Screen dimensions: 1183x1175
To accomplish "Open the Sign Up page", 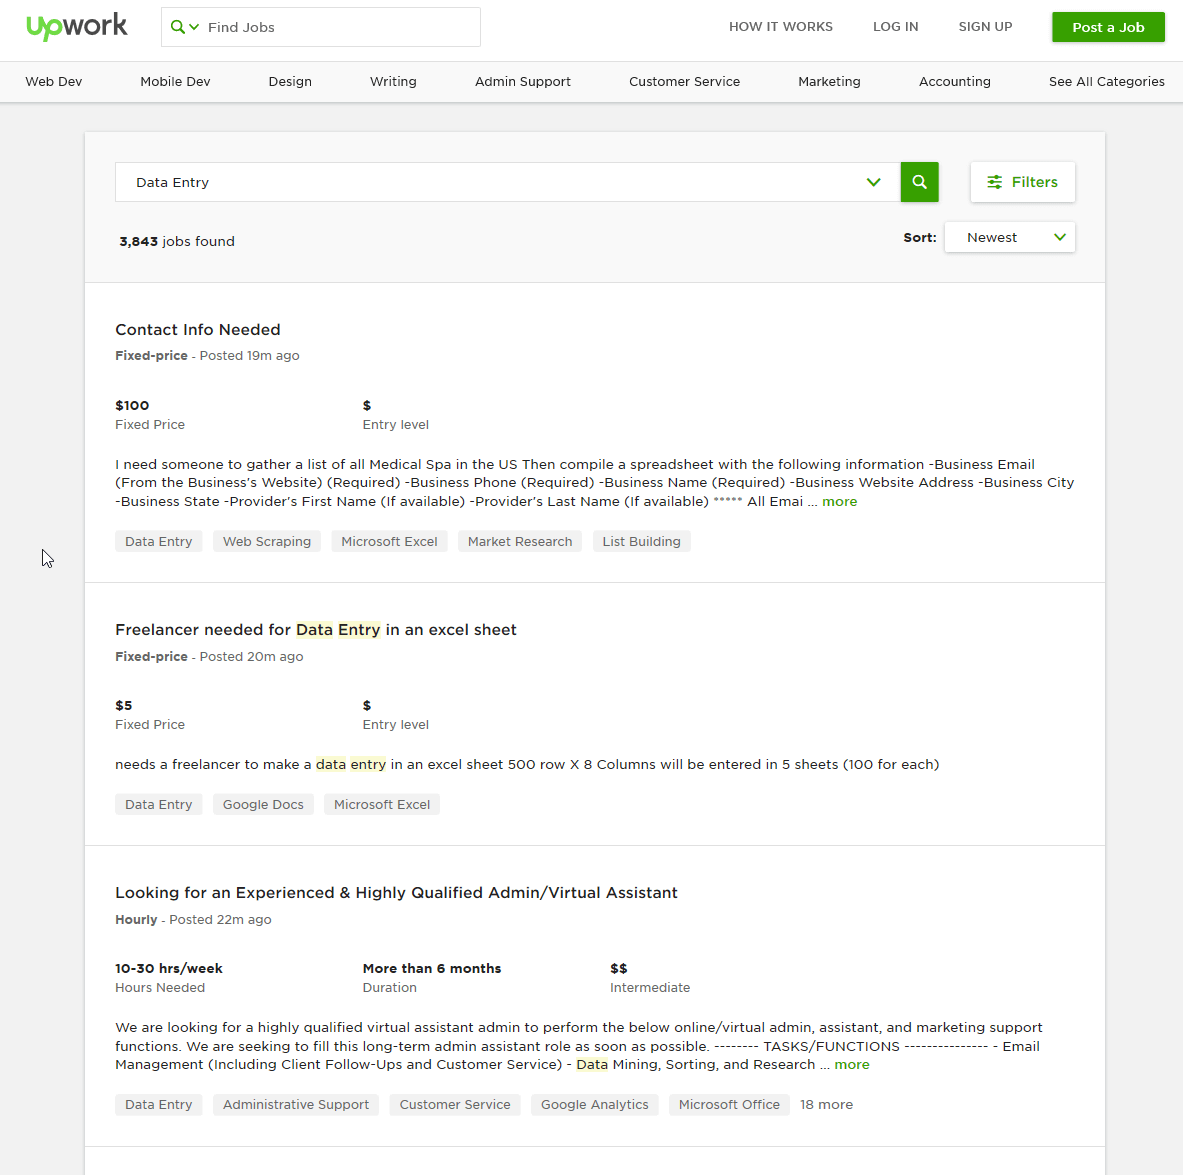I will (985, 26).
